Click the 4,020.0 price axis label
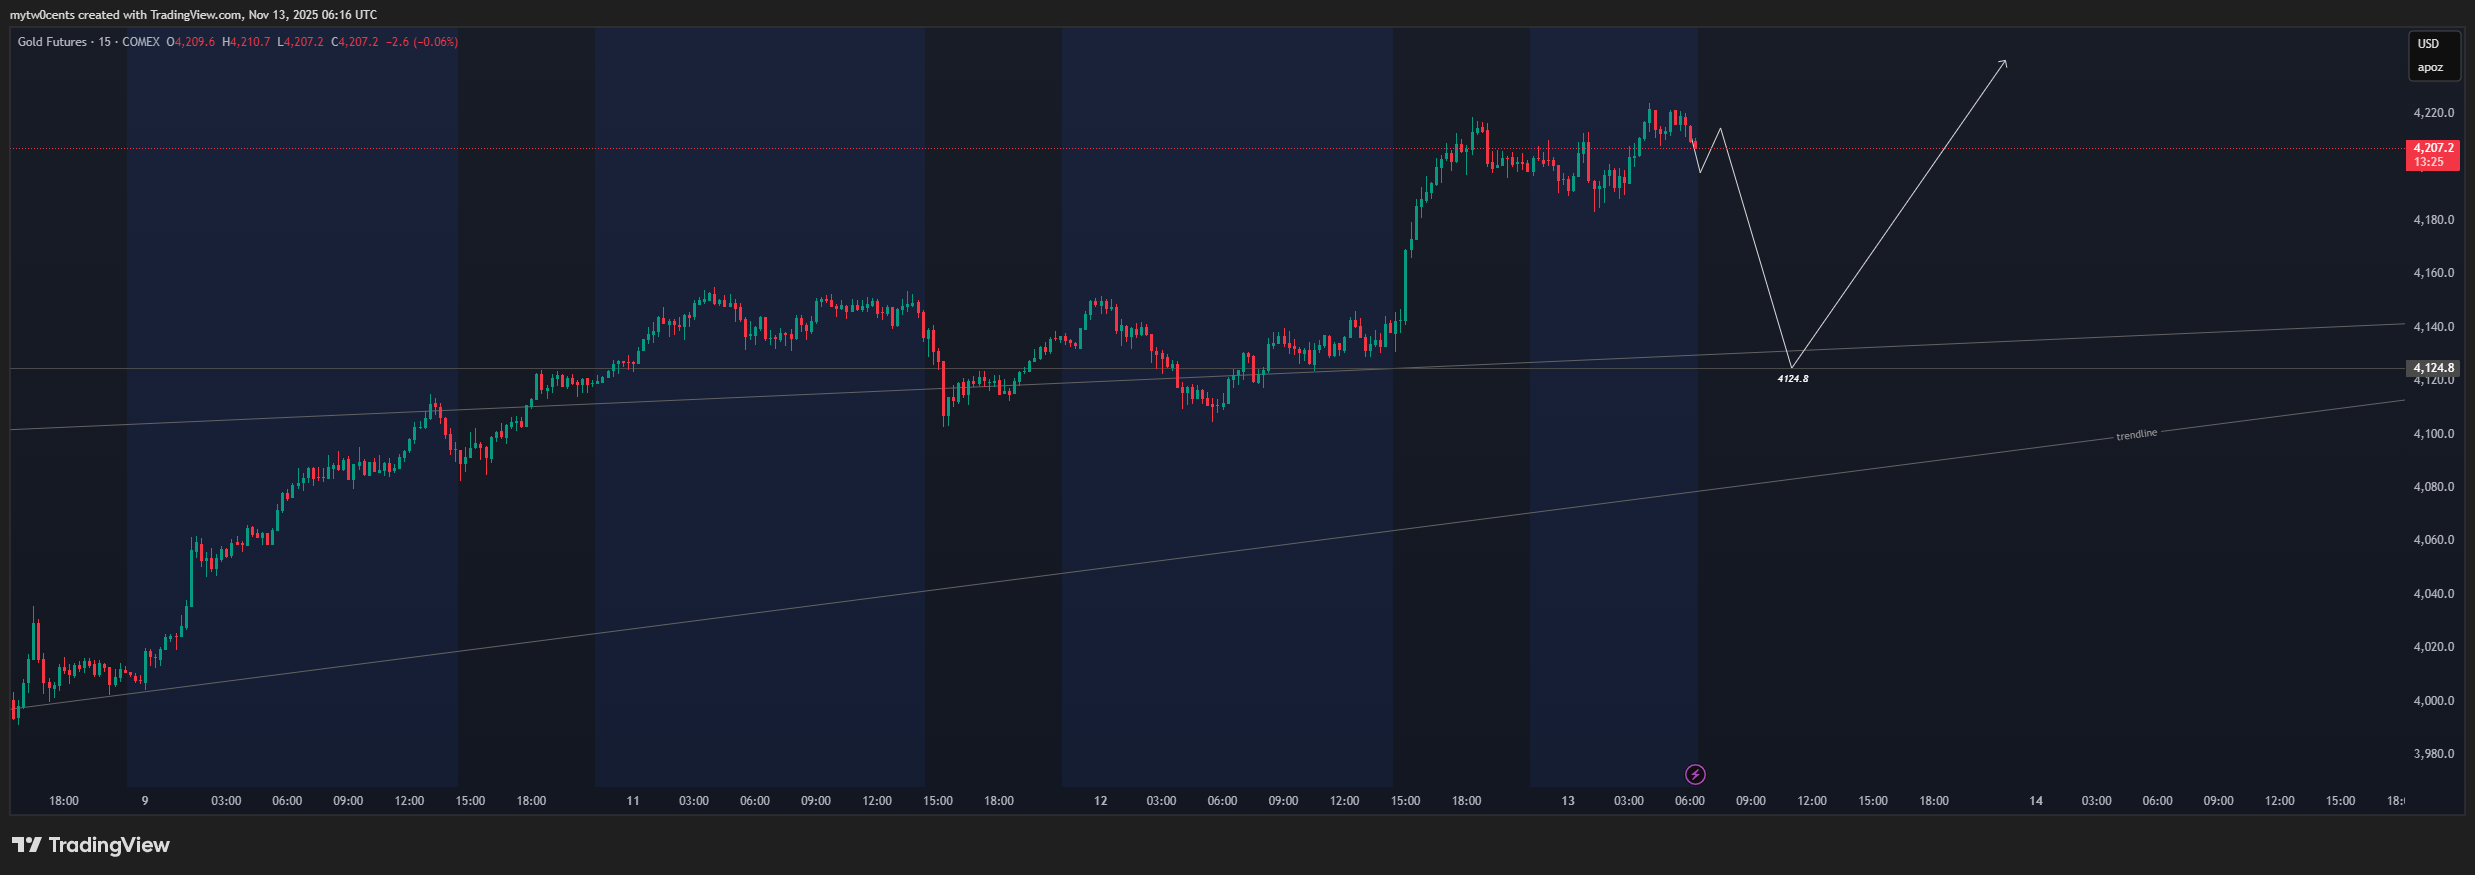Viewport: 2475px width, 875px height. tap(2433, 647)
